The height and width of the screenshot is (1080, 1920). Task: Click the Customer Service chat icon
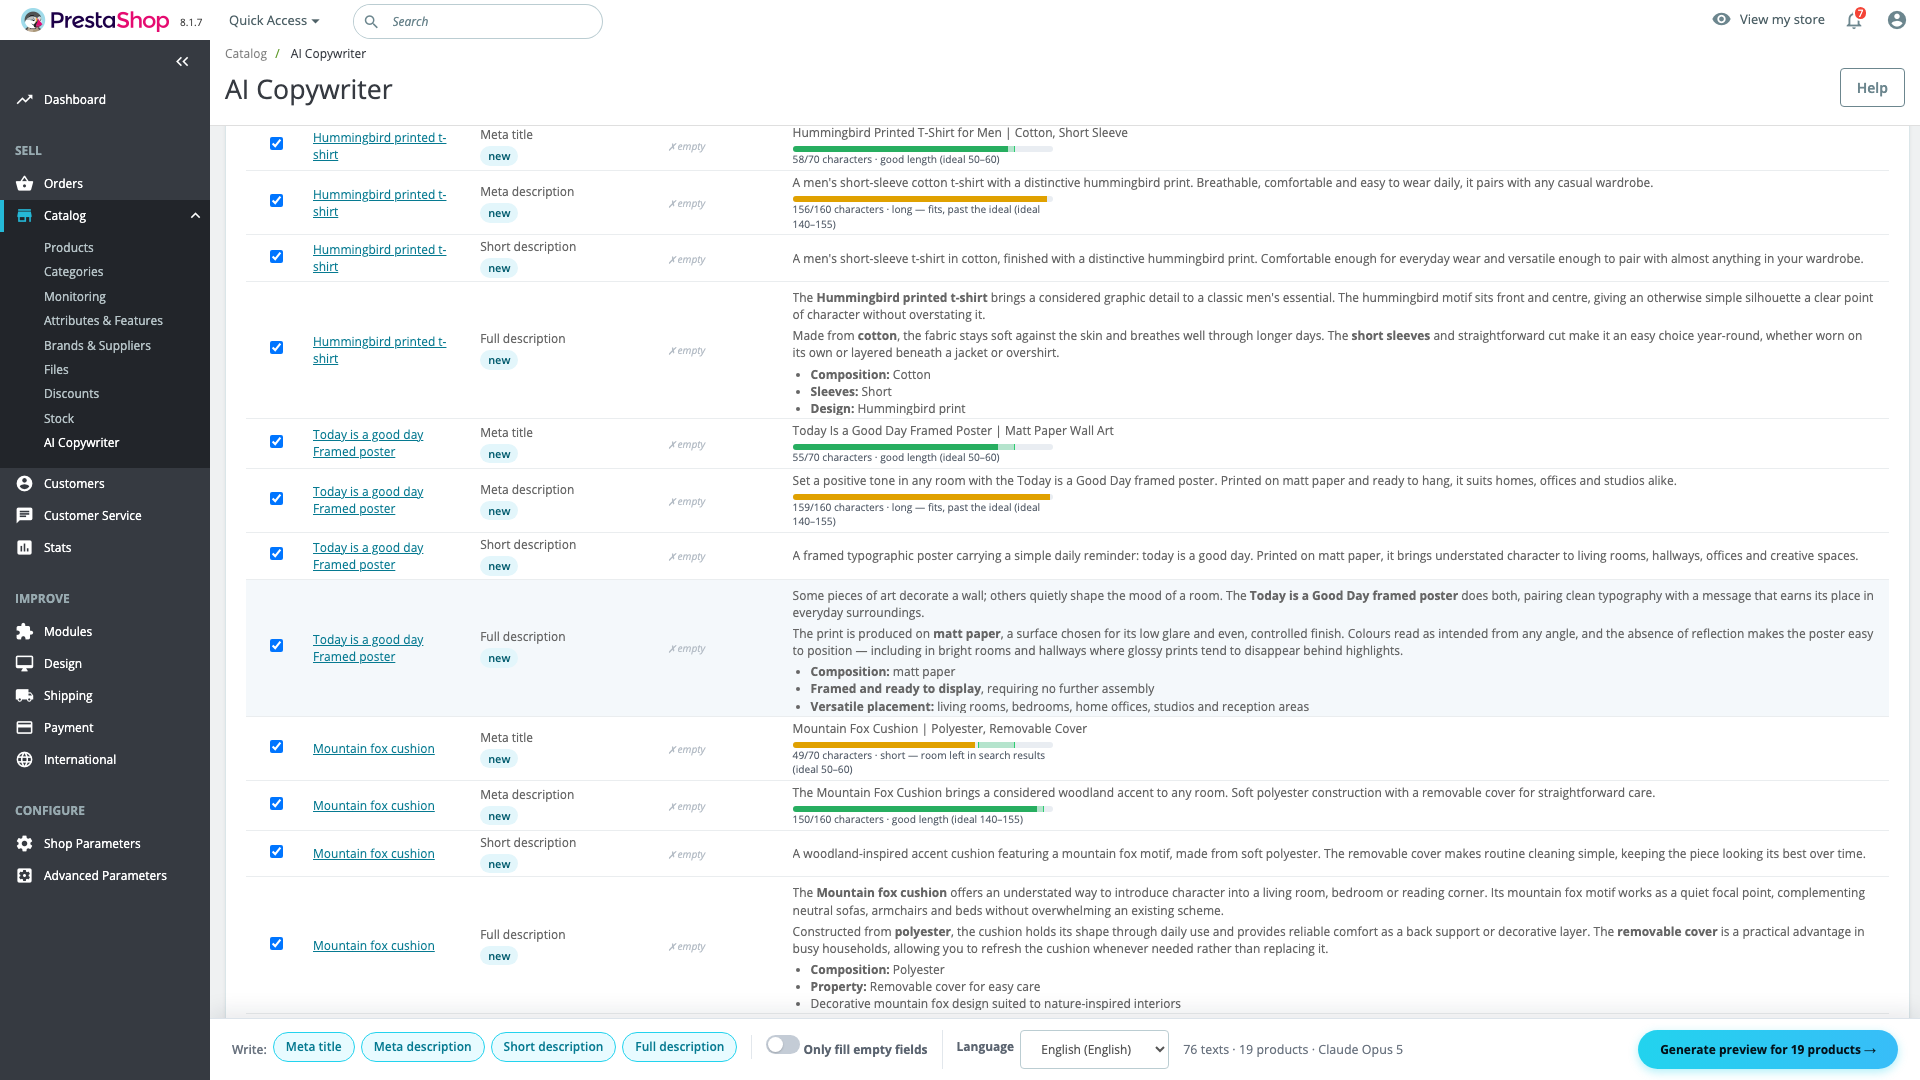[25, 516]
